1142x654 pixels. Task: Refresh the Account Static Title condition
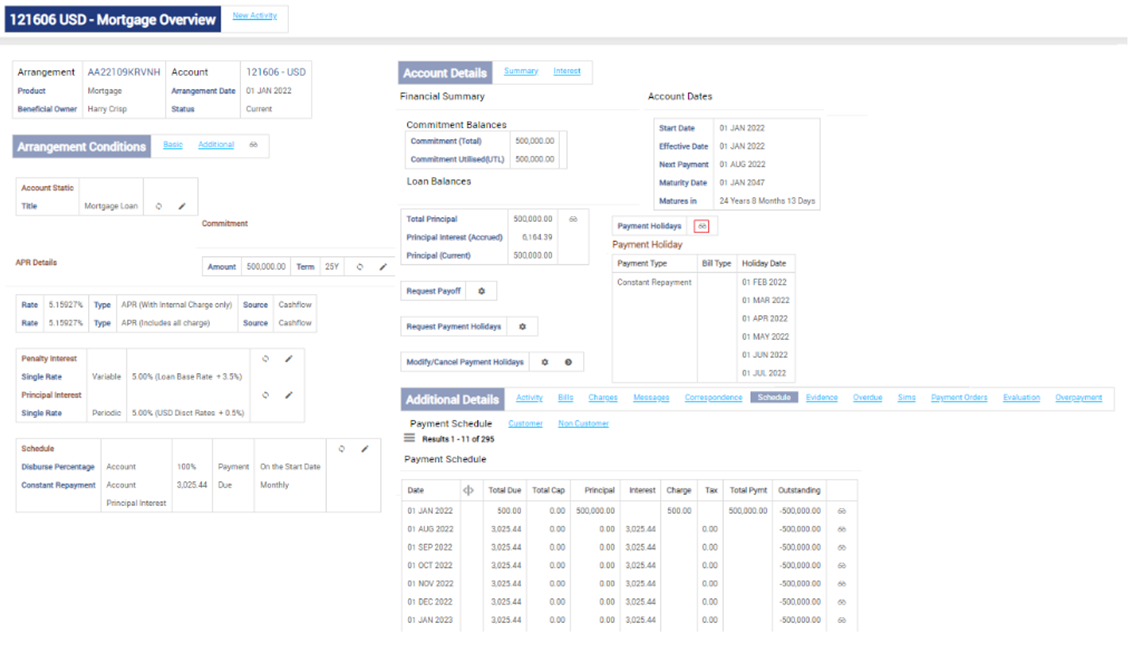pos(159,206)
